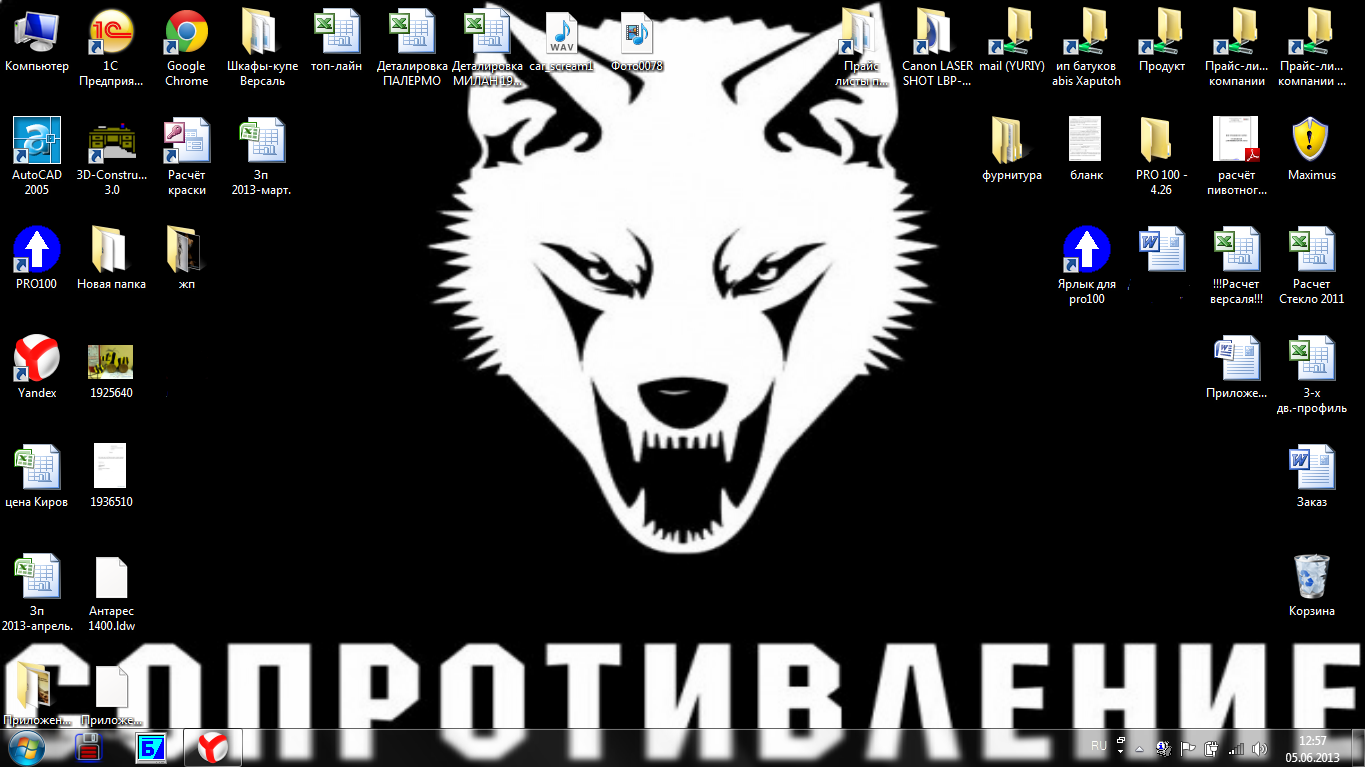1365x767 pixels.
Task: Click the PRO100 desktop shortcut
Action: click(37, 251)
